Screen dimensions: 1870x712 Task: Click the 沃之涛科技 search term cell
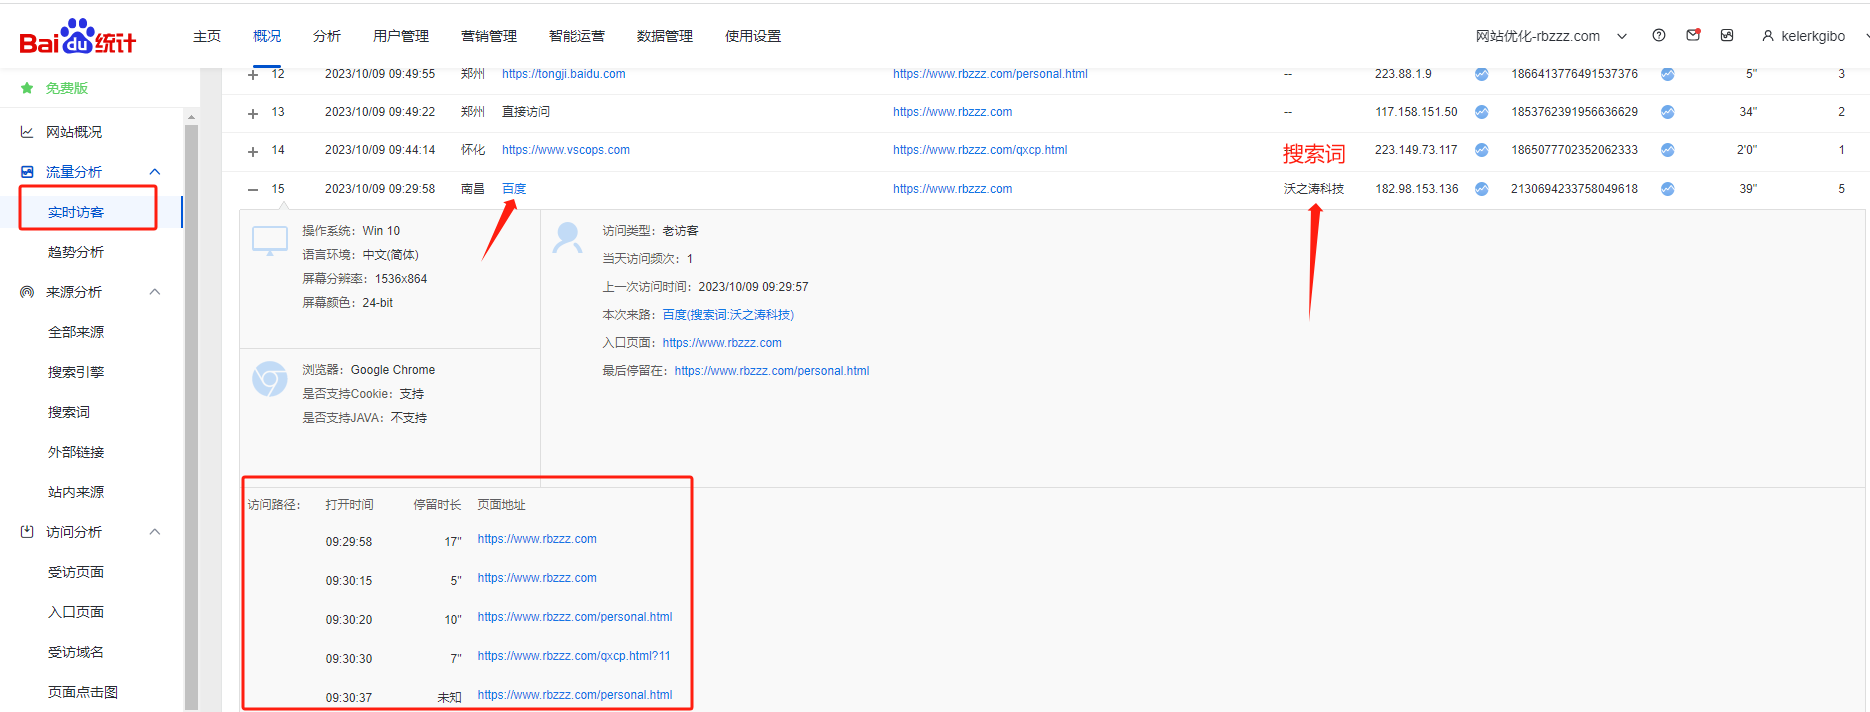pos(1314,189)
